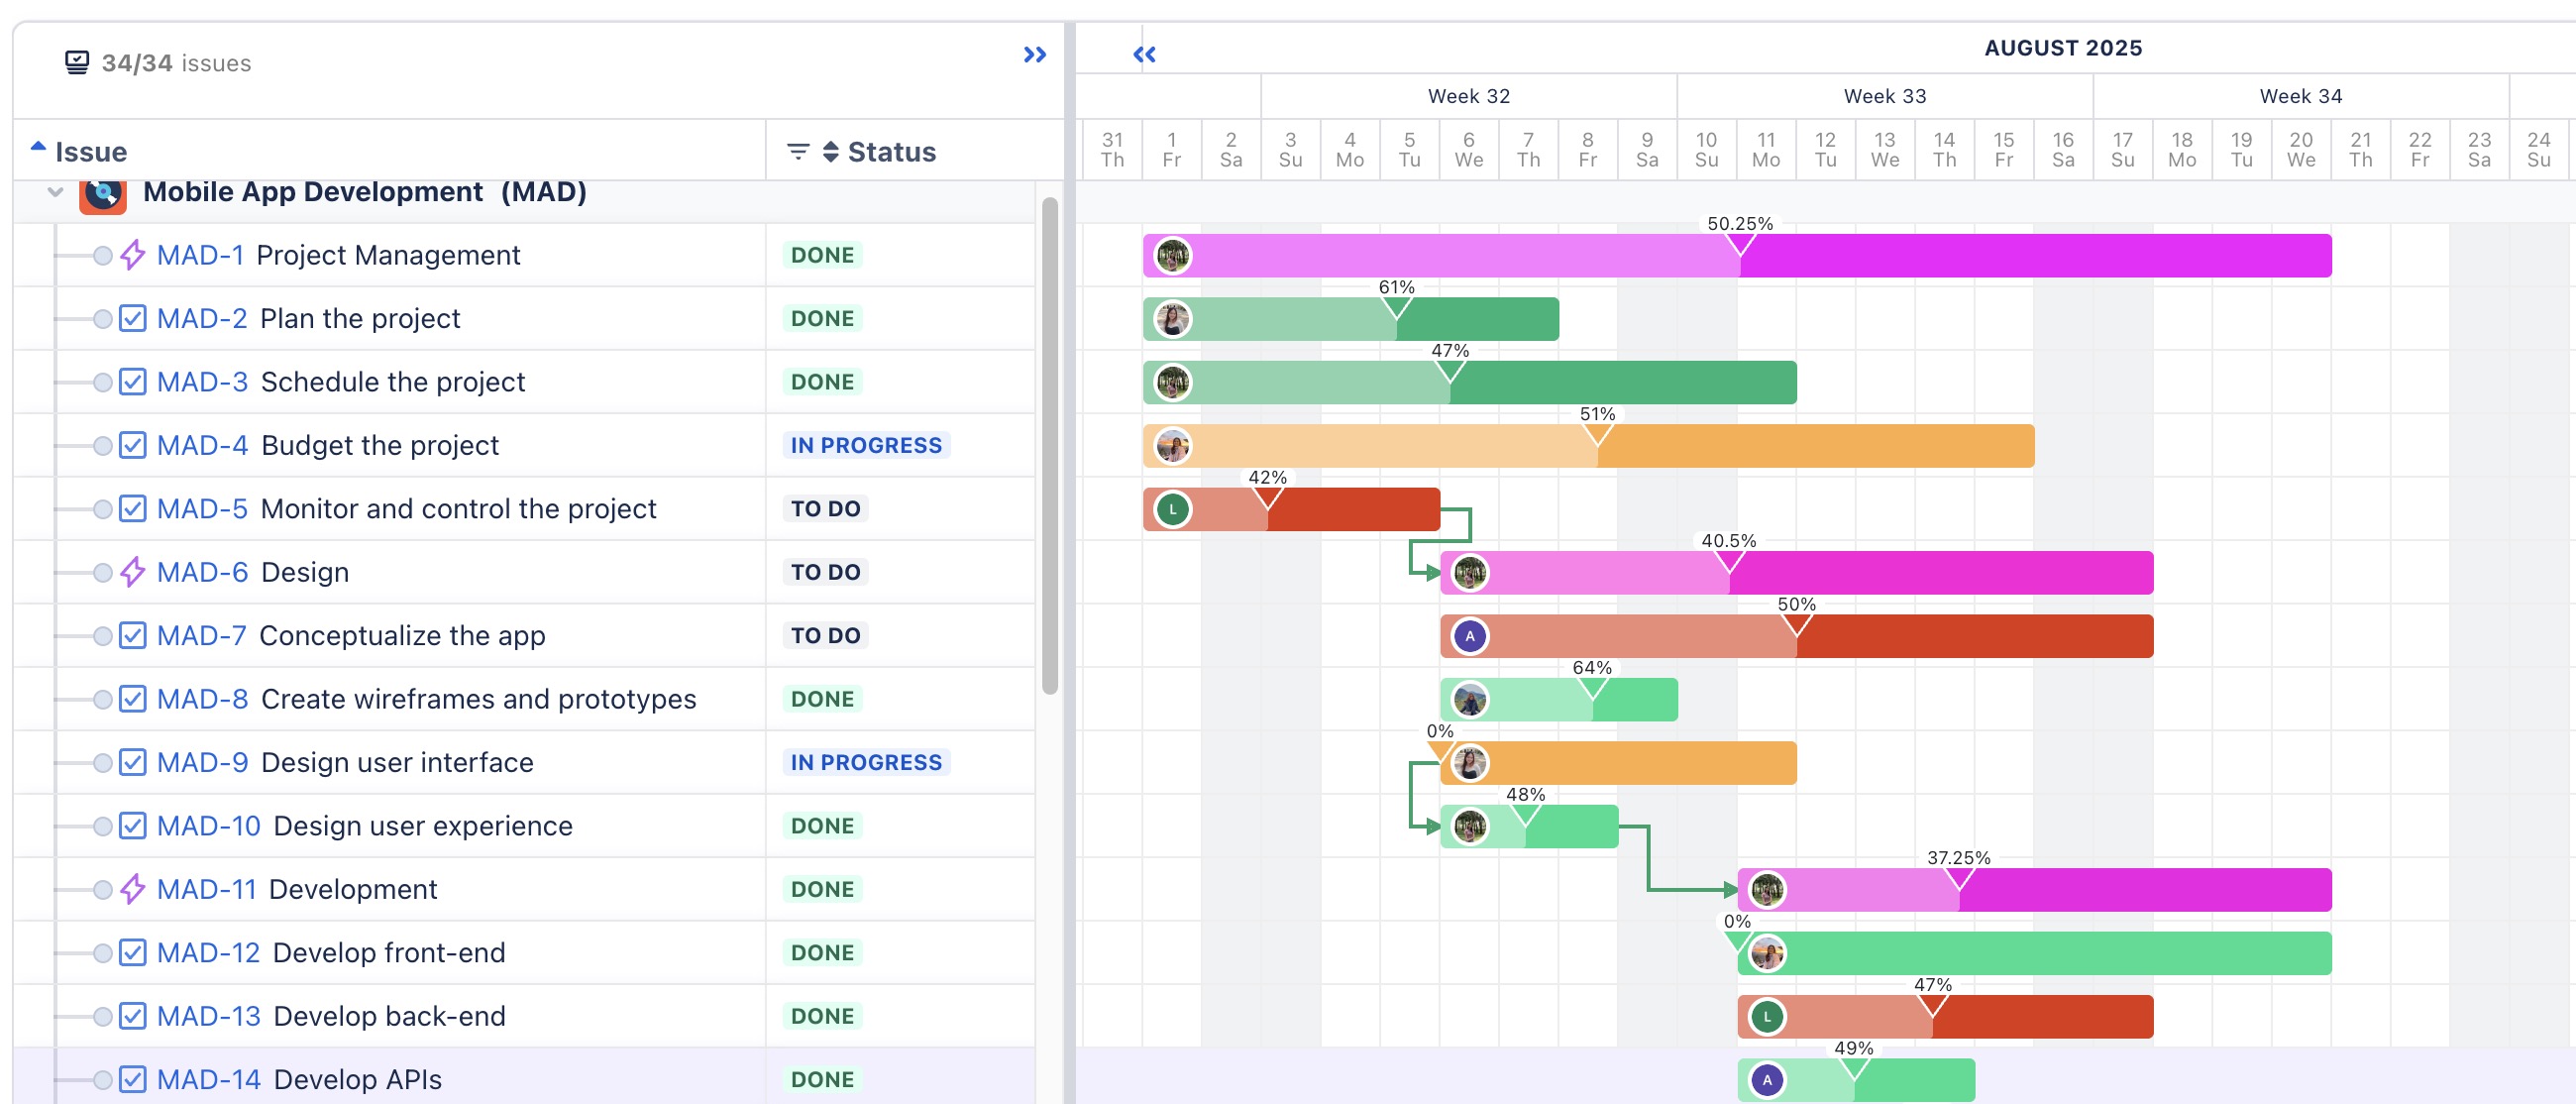Viewport: 2576px width, 1104px height.
Task: Toggle the task checkbox icon for MAD-5
Action: click(x=133, y=509)
